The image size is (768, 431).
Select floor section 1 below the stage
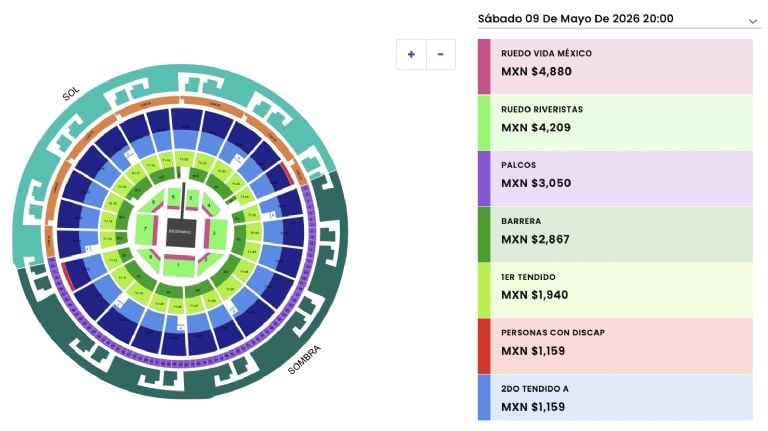(x=179, y=265)
